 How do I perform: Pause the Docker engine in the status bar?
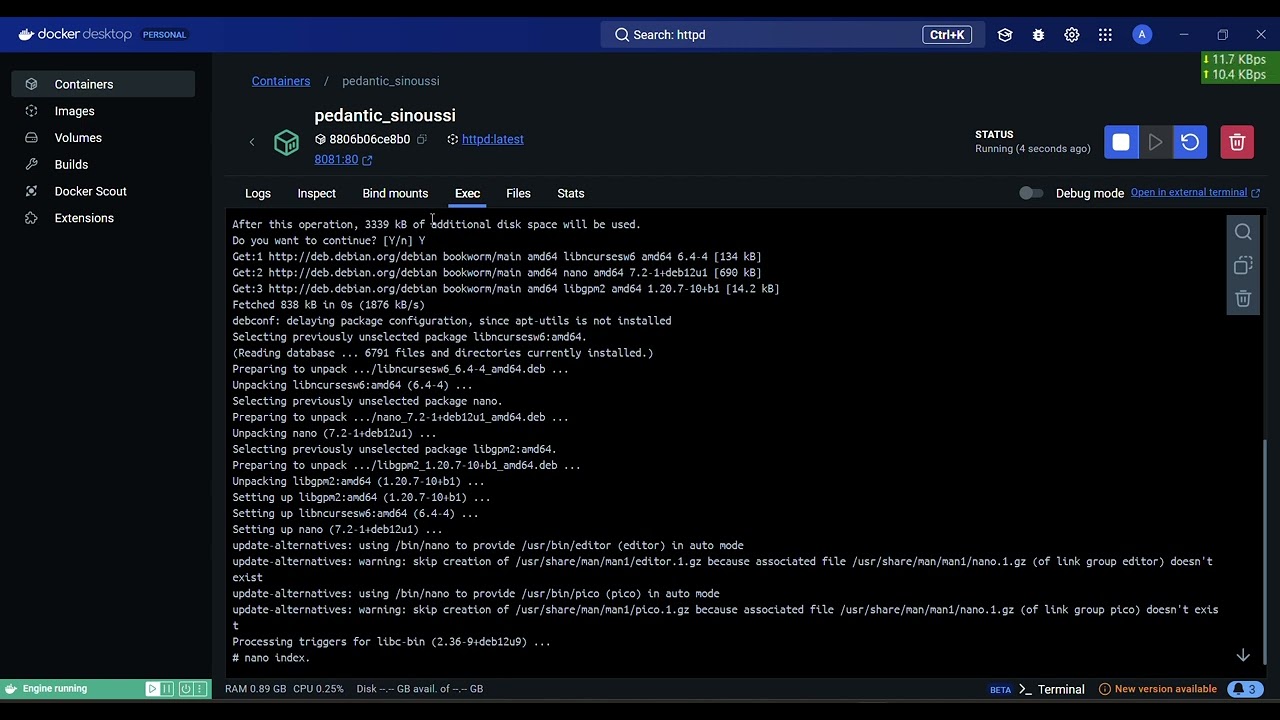pyautogui.click(x=168, y=689)
